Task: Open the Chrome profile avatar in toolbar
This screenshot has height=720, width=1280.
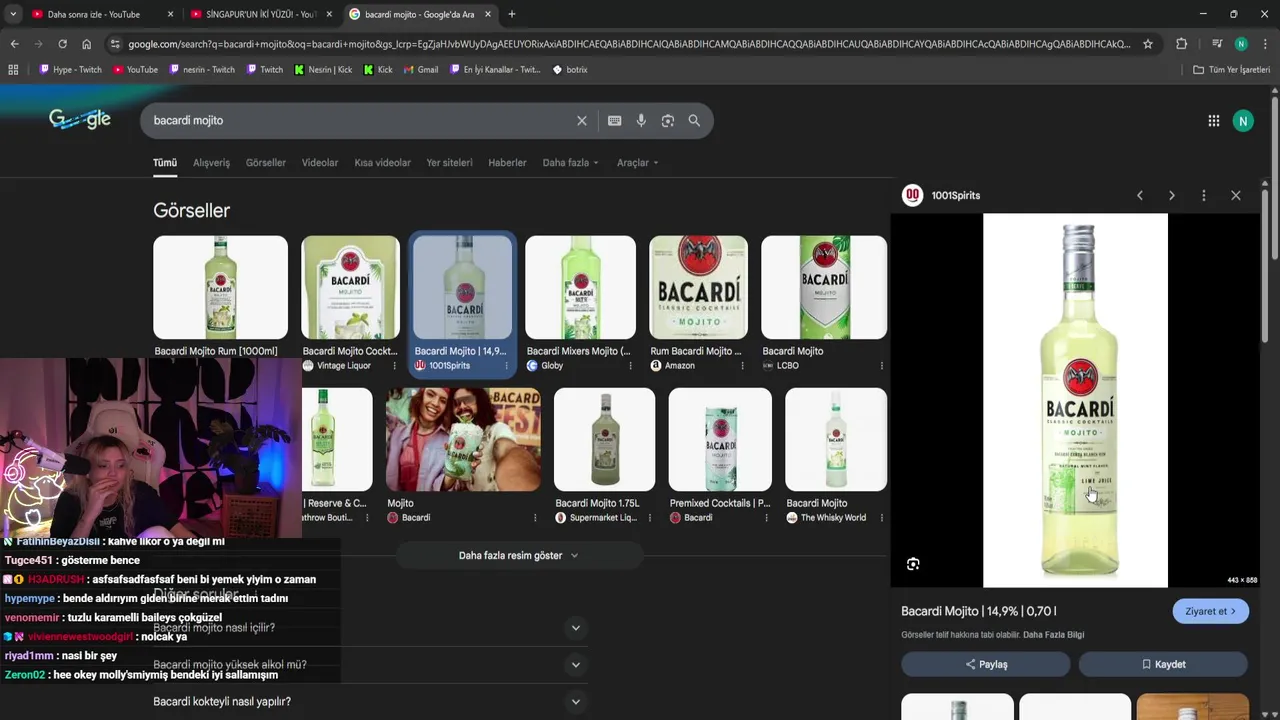Action: click(1241, 44)
